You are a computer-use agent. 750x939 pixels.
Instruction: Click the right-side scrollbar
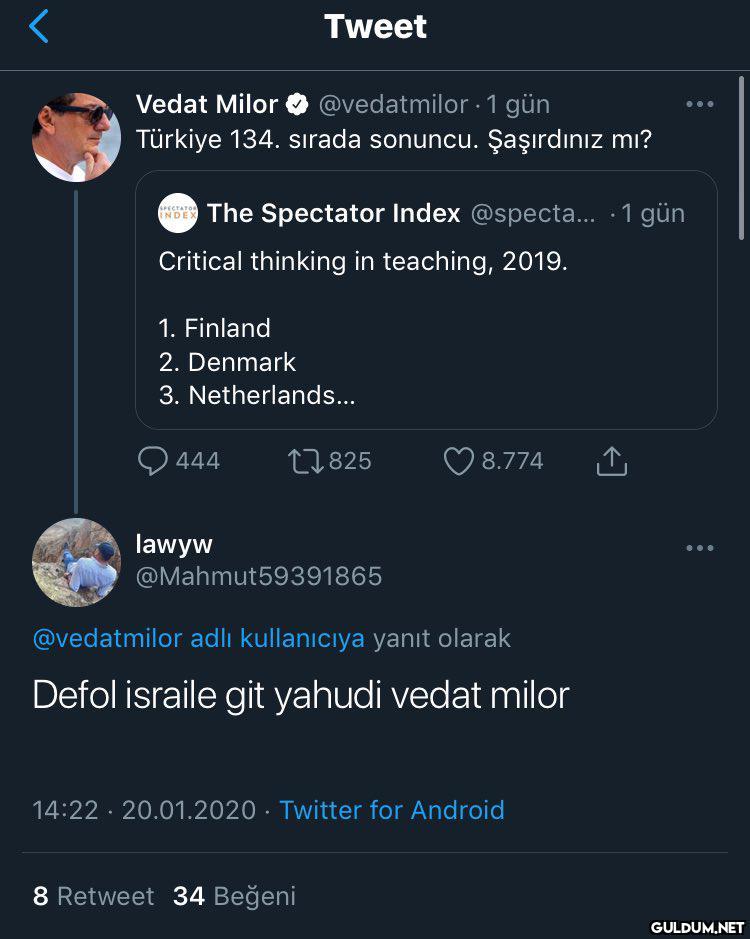pyautogui.click(x=741, y=160)
